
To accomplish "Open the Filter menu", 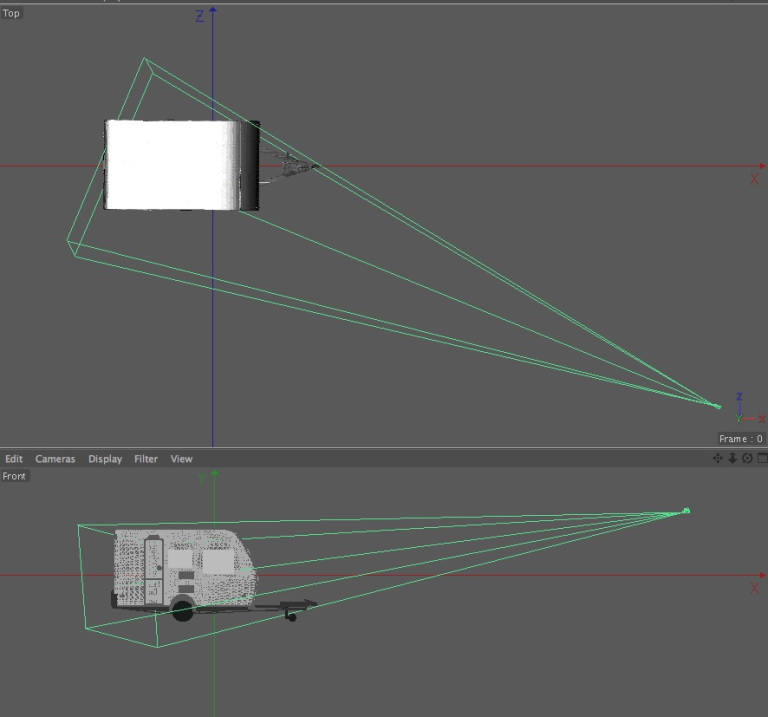I will coord(146,459).
